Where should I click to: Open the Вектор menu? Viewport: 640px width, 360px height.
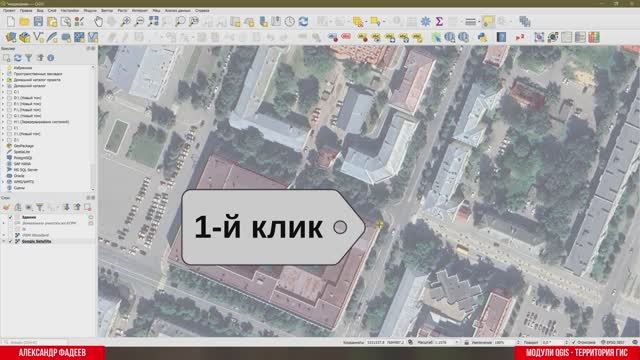[107, 11]
